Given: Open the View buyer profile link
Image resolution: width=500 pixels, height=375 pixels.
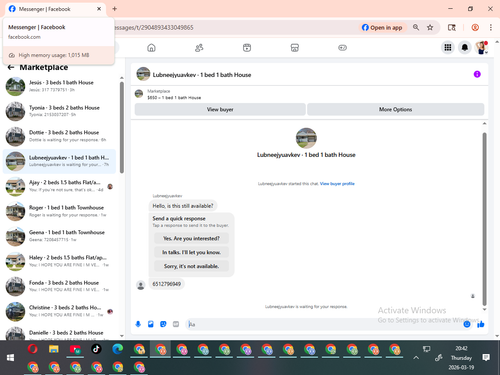Looking at the screenshot, I should pos(337,184).
